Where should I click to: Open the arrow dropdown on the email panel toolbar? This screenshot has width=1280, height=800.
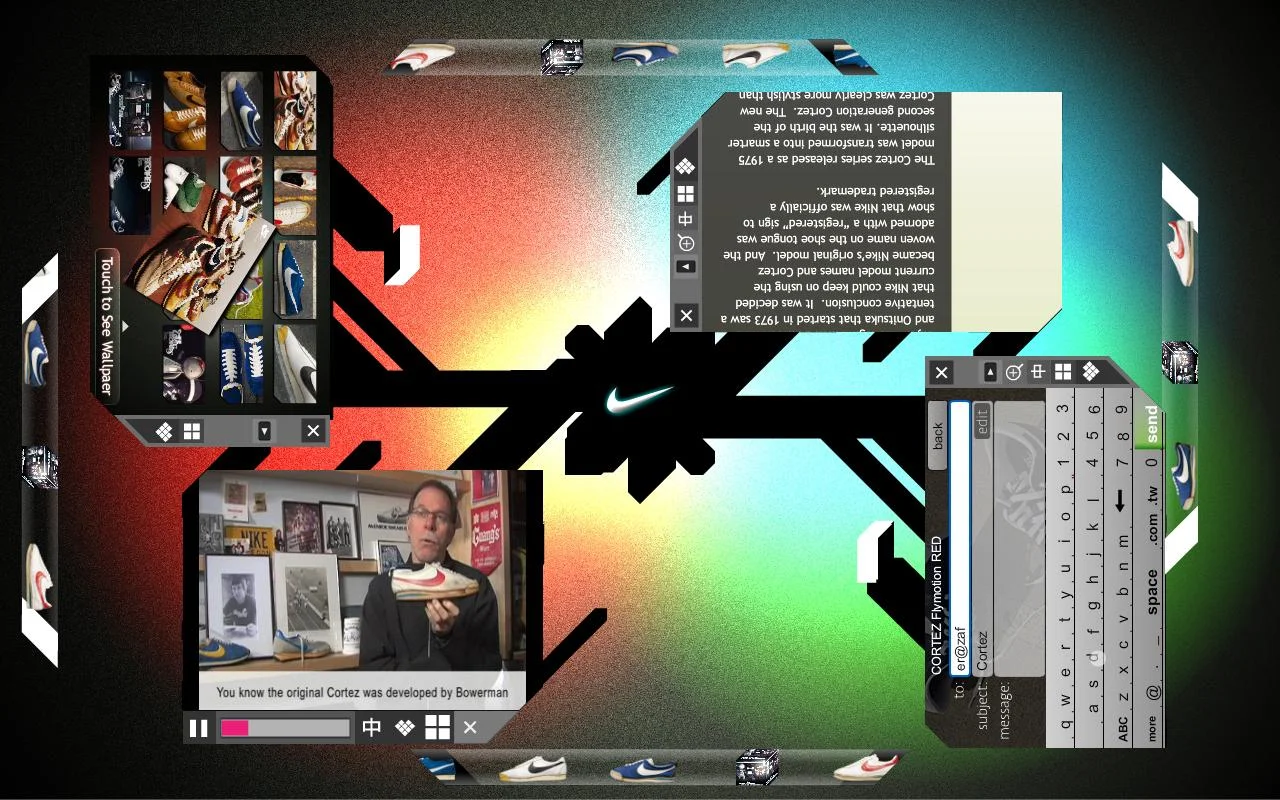[x=990, y=372]
